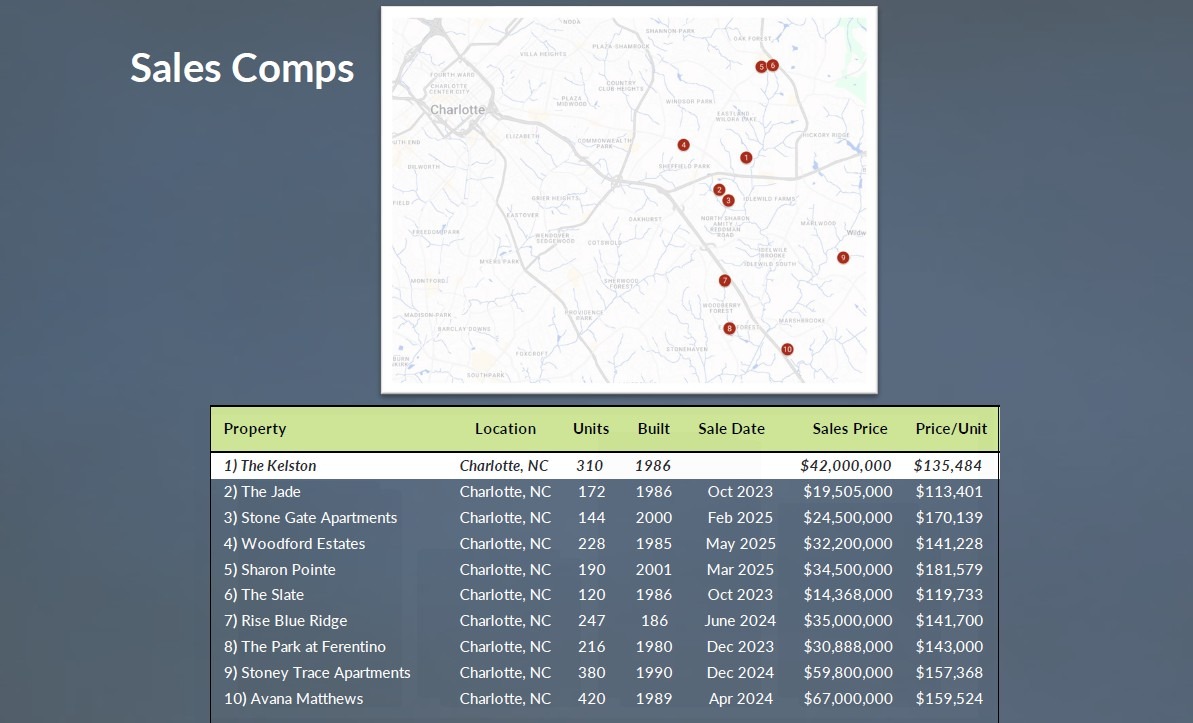This screenshot has width=1193, height=723.
Task: Select The Kelston price per unit $135,484
Action: 947,466
